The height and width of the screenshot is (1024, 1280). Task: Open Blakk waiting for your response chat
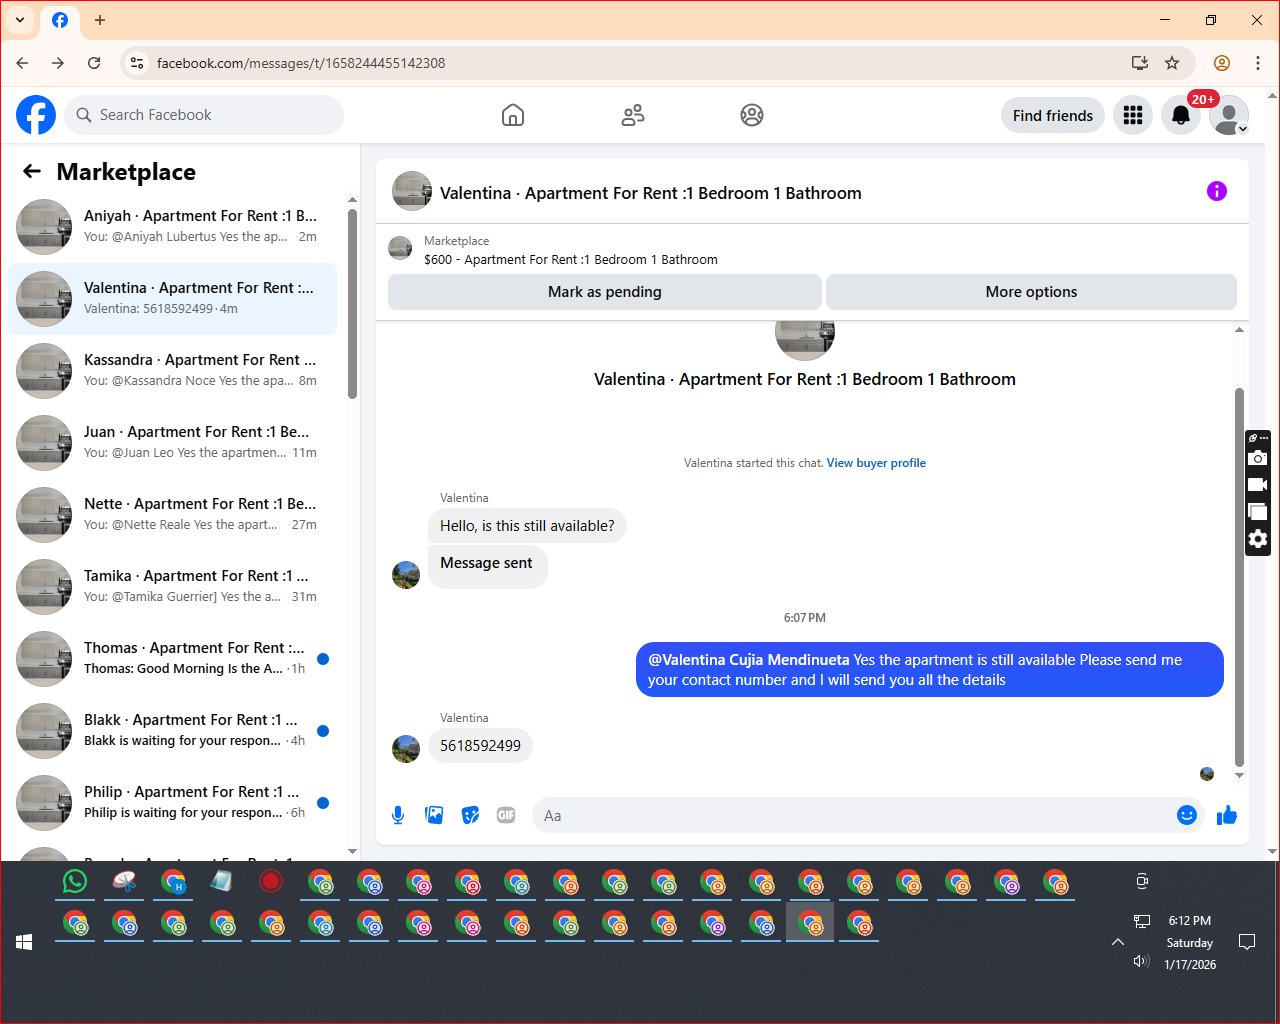coord(173,731)
